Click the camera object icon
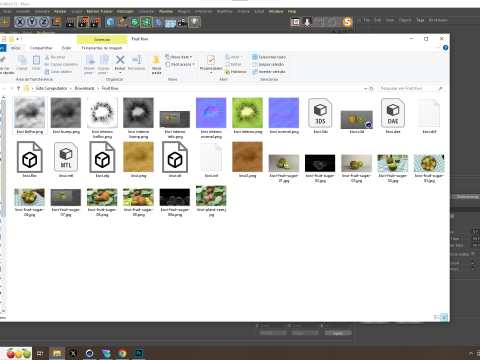 click(x=182, y=22)
